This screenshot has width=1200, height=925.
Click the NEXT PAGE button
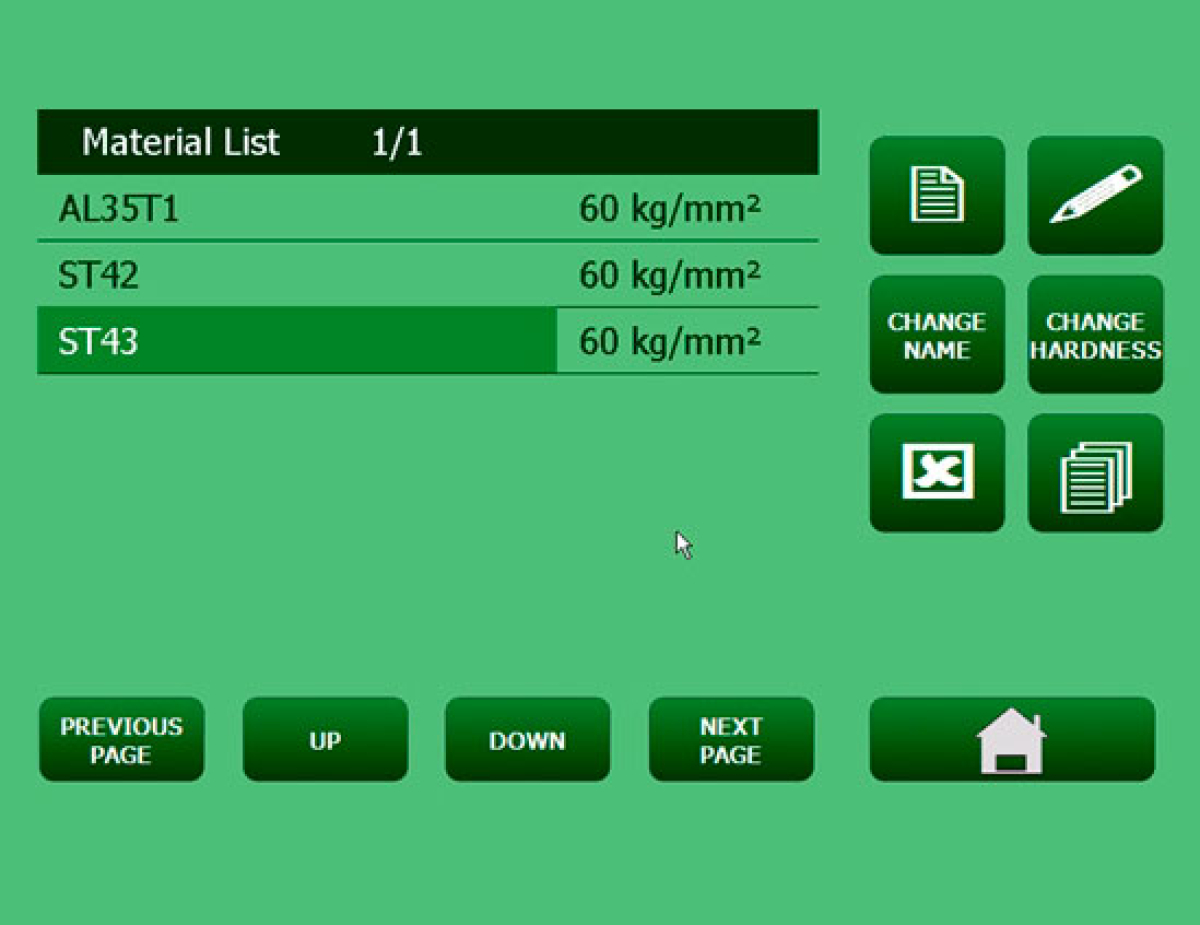click(731, 740)
